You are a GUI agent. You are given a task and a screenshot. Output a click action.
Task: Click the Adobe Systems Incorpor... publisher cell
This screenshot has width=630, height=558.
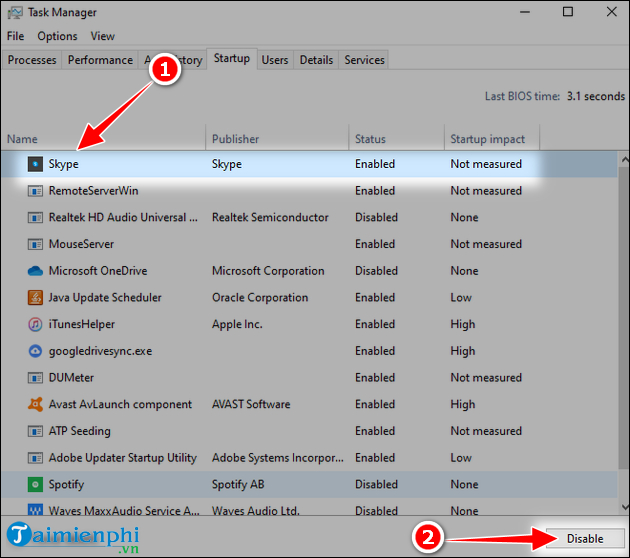[278, 458]
